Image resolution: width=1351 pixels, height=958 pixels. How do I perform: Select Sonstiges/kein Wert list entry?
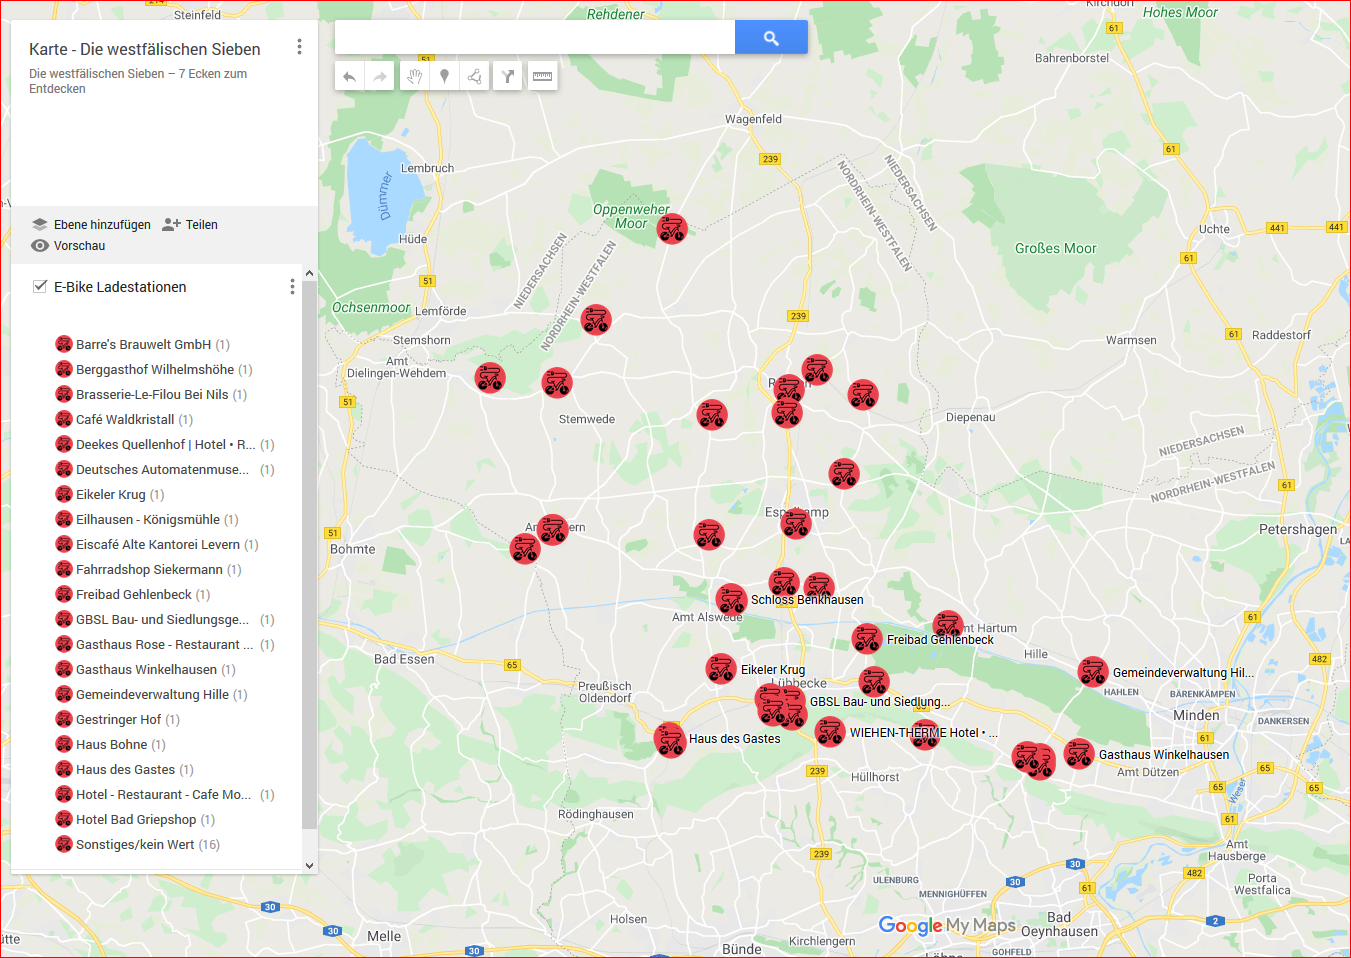point(138,845)
